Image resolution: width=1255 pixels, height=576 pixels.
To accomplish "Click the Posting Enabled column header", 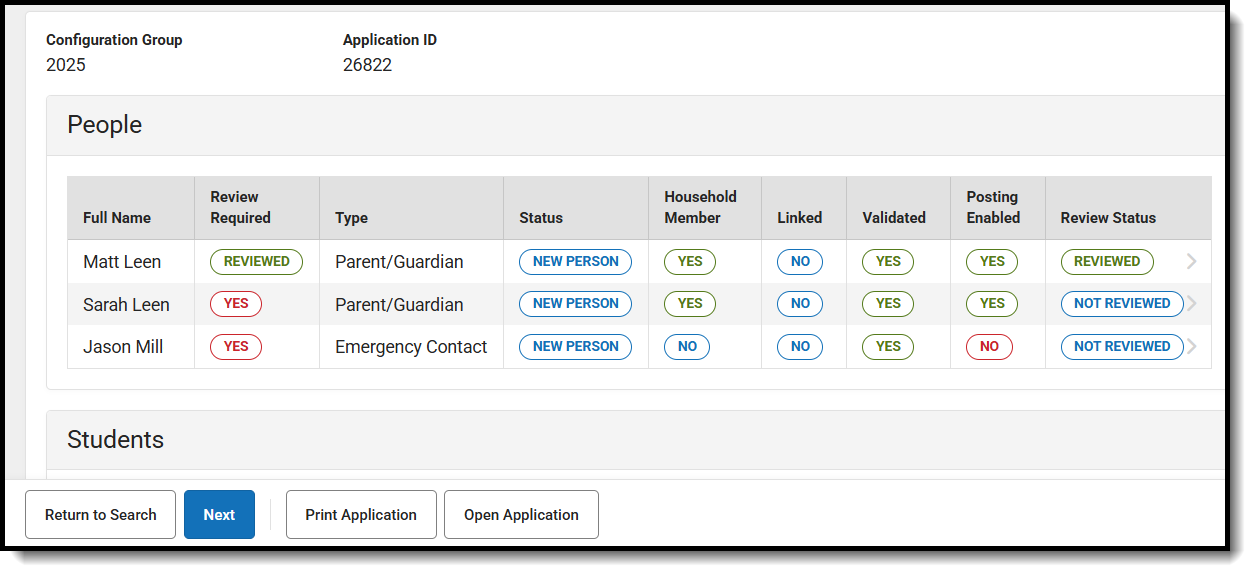I will pos(992,207).
